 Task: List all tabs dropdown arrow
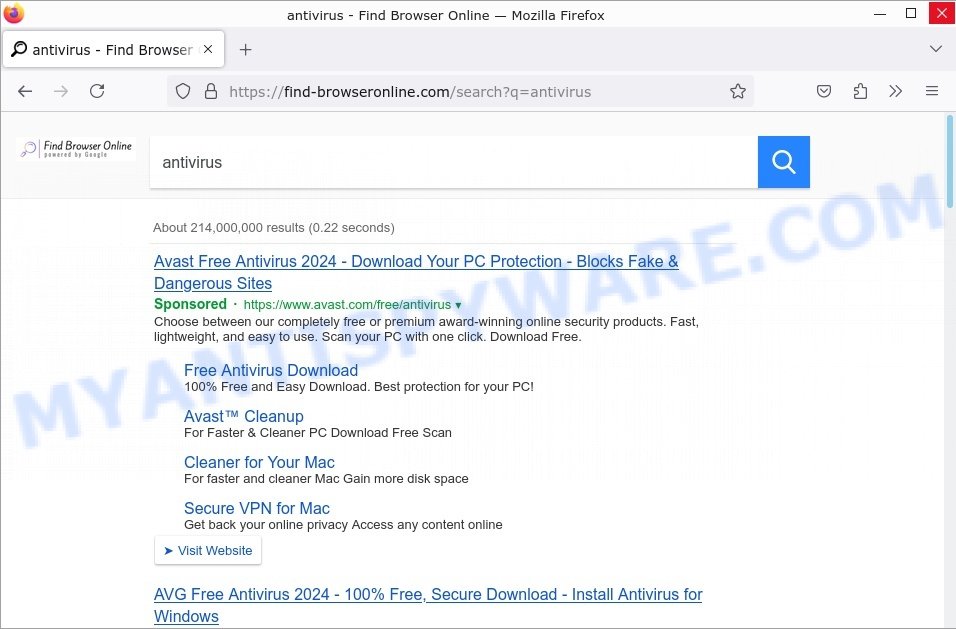(935, 49)
